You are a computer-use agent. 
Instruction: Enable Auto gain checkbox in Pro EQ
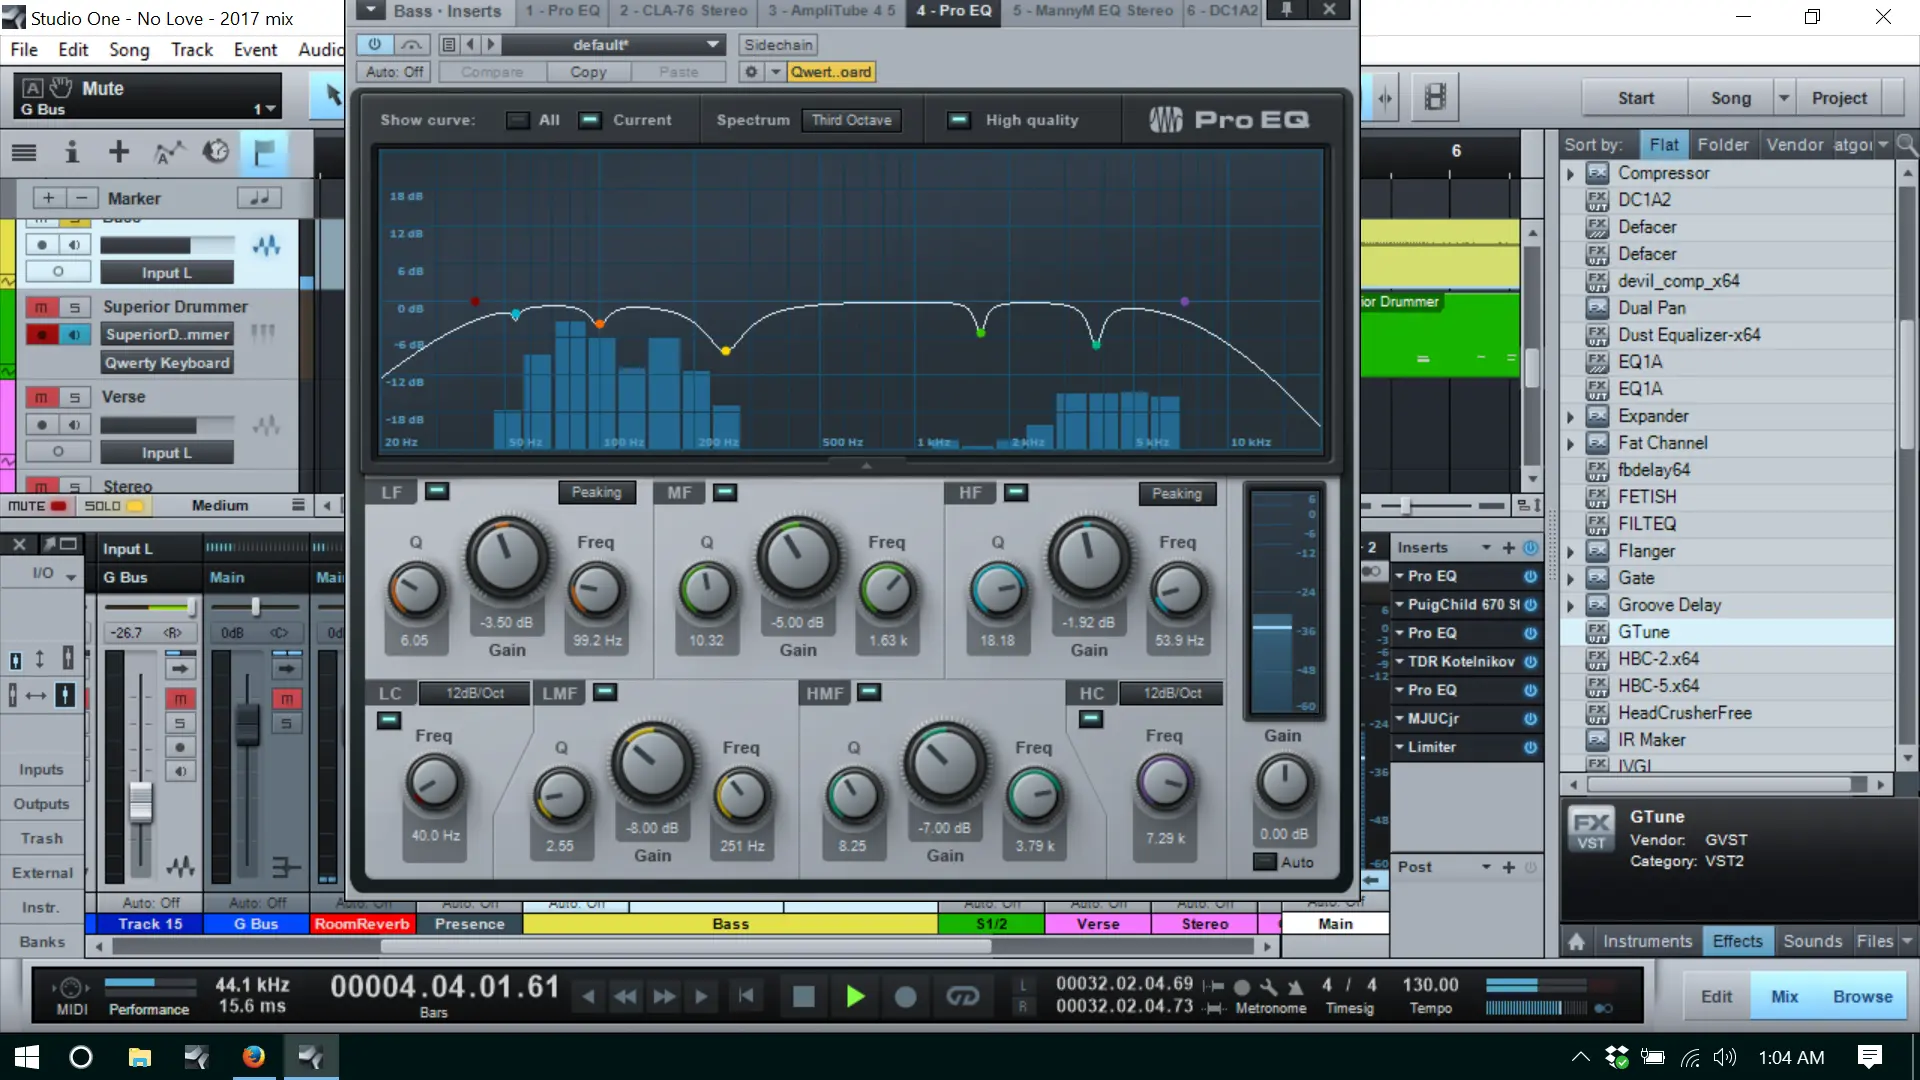click(x=1265, y=862)
